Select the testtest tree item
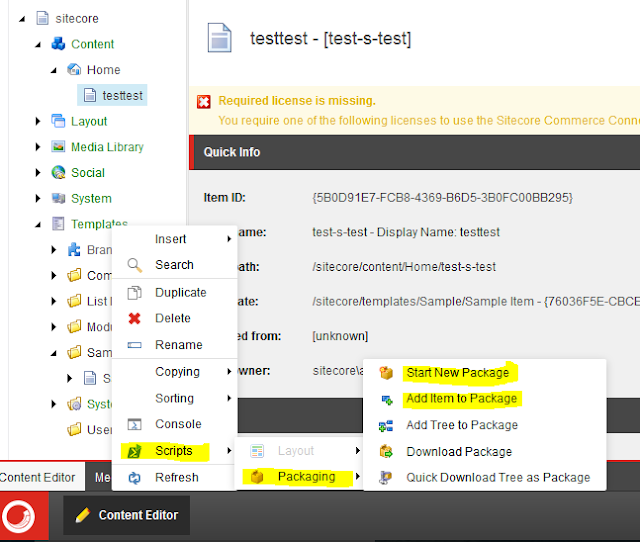 pos(112,95)
